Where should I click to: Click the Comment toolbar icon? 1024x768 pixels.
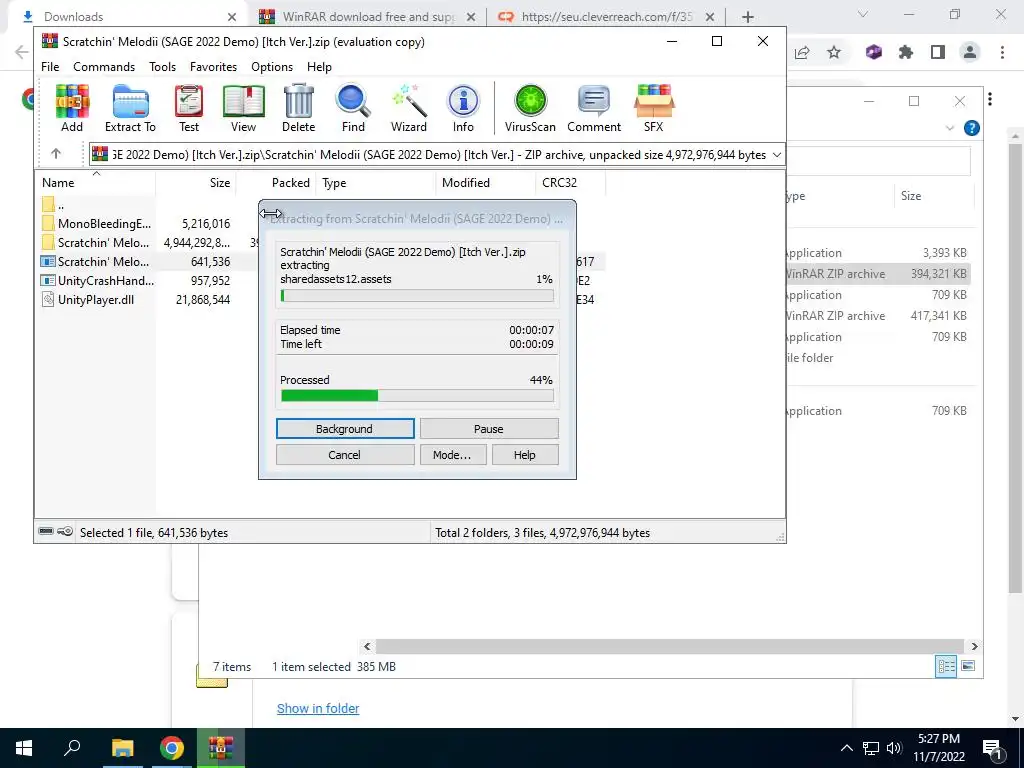[594, 108]
